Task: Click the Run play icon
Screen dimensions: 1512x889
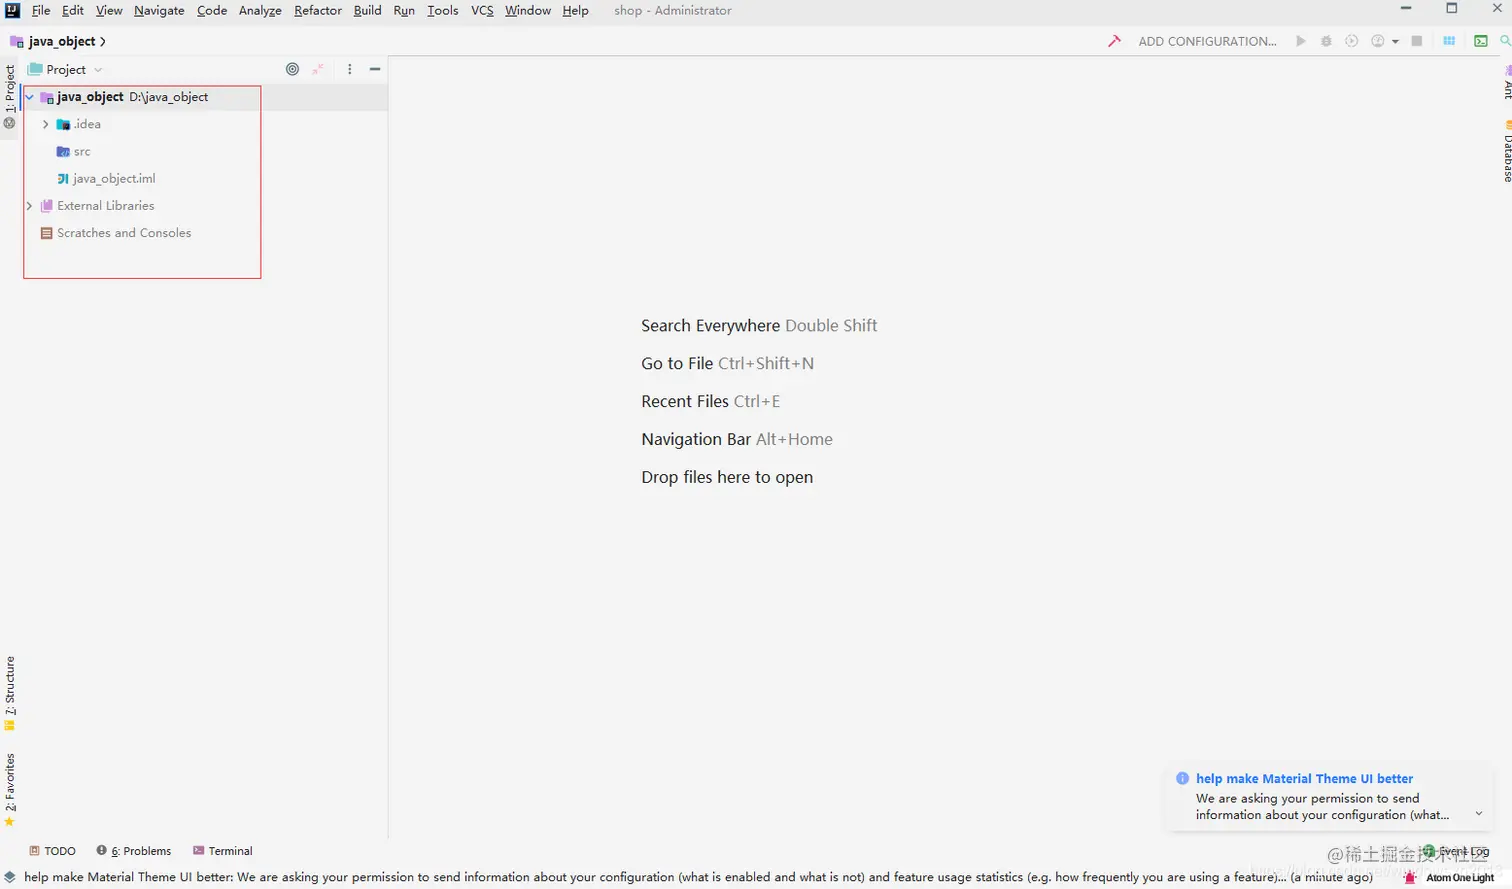Action: click(x=1301, y=41)
